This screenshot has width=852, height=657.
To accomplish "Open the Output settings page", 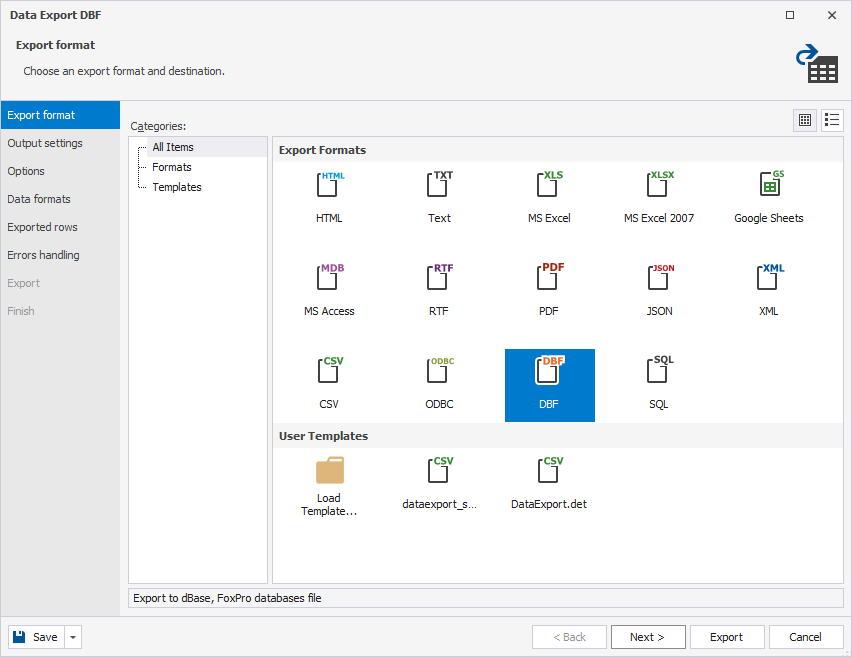I will pyautogui.click(x=45, y=143).
